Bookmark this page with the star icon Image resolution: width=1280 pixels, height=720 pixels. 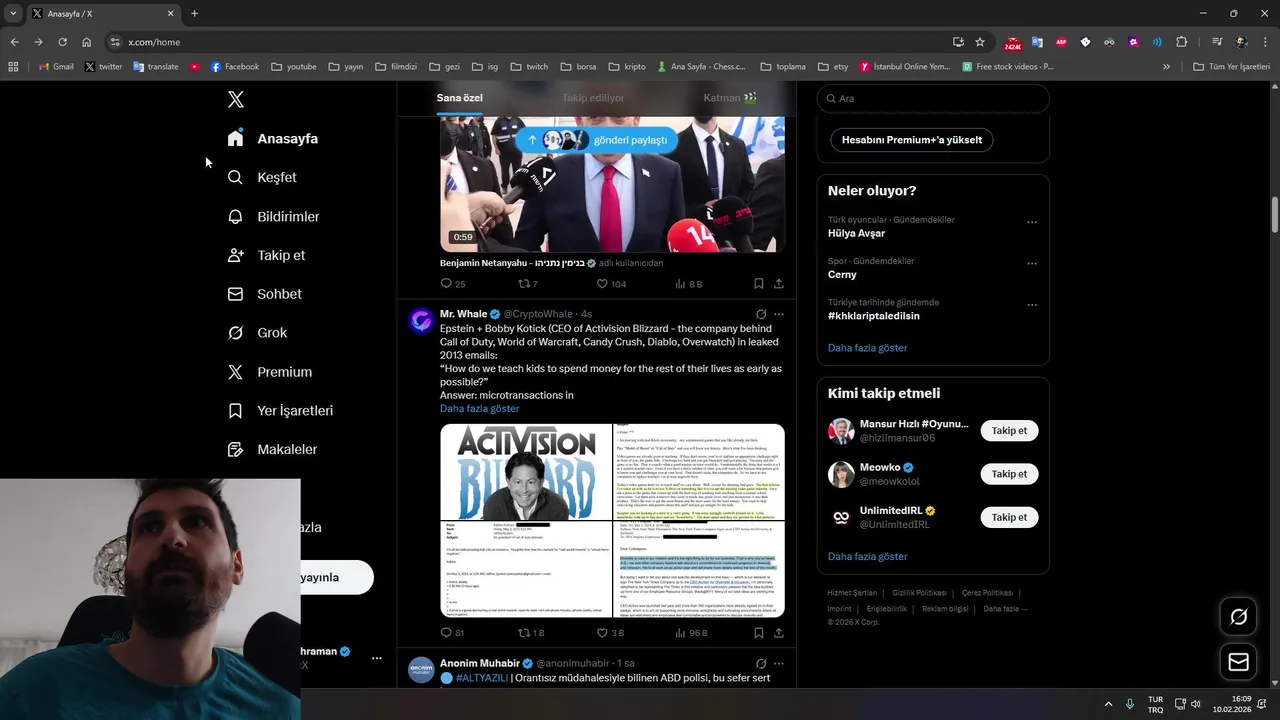tap(980, 42)
